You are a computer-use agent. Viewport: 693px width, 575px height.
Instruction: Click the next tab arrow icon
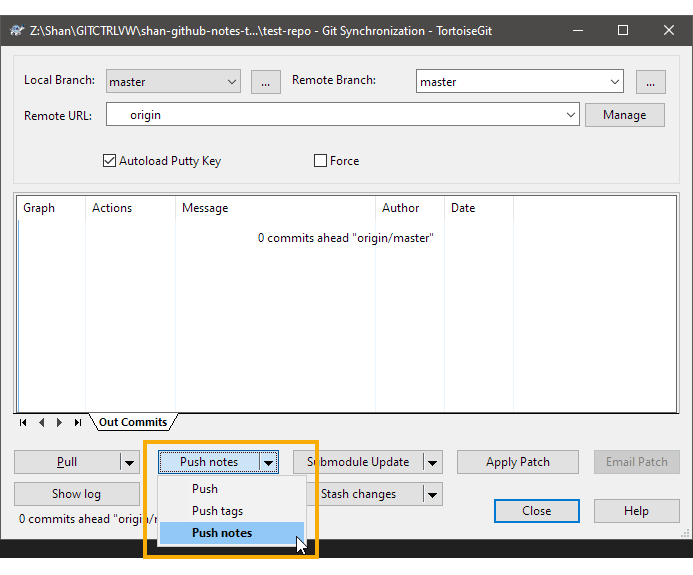click(60, 423)
